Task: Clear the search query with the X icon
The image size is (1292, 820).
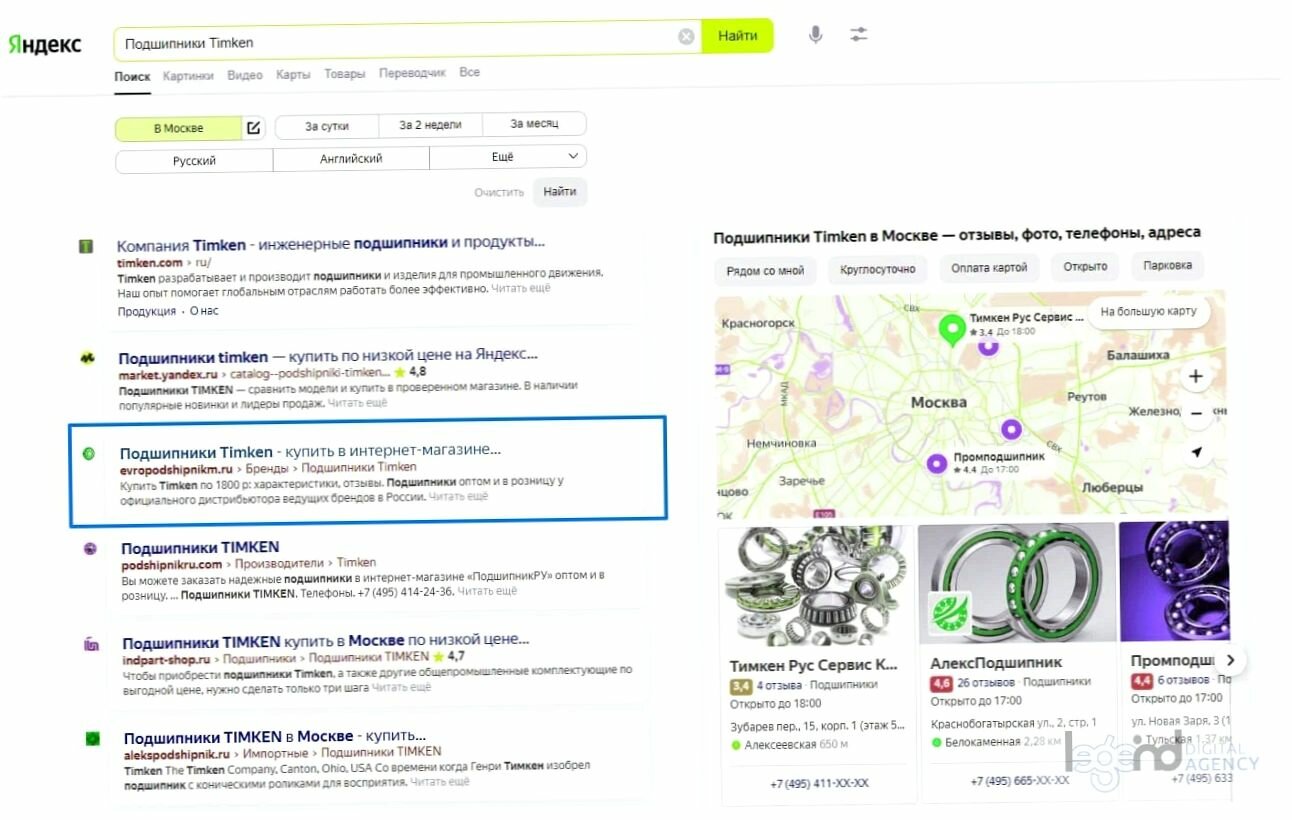Action: (x=686, y=37)
